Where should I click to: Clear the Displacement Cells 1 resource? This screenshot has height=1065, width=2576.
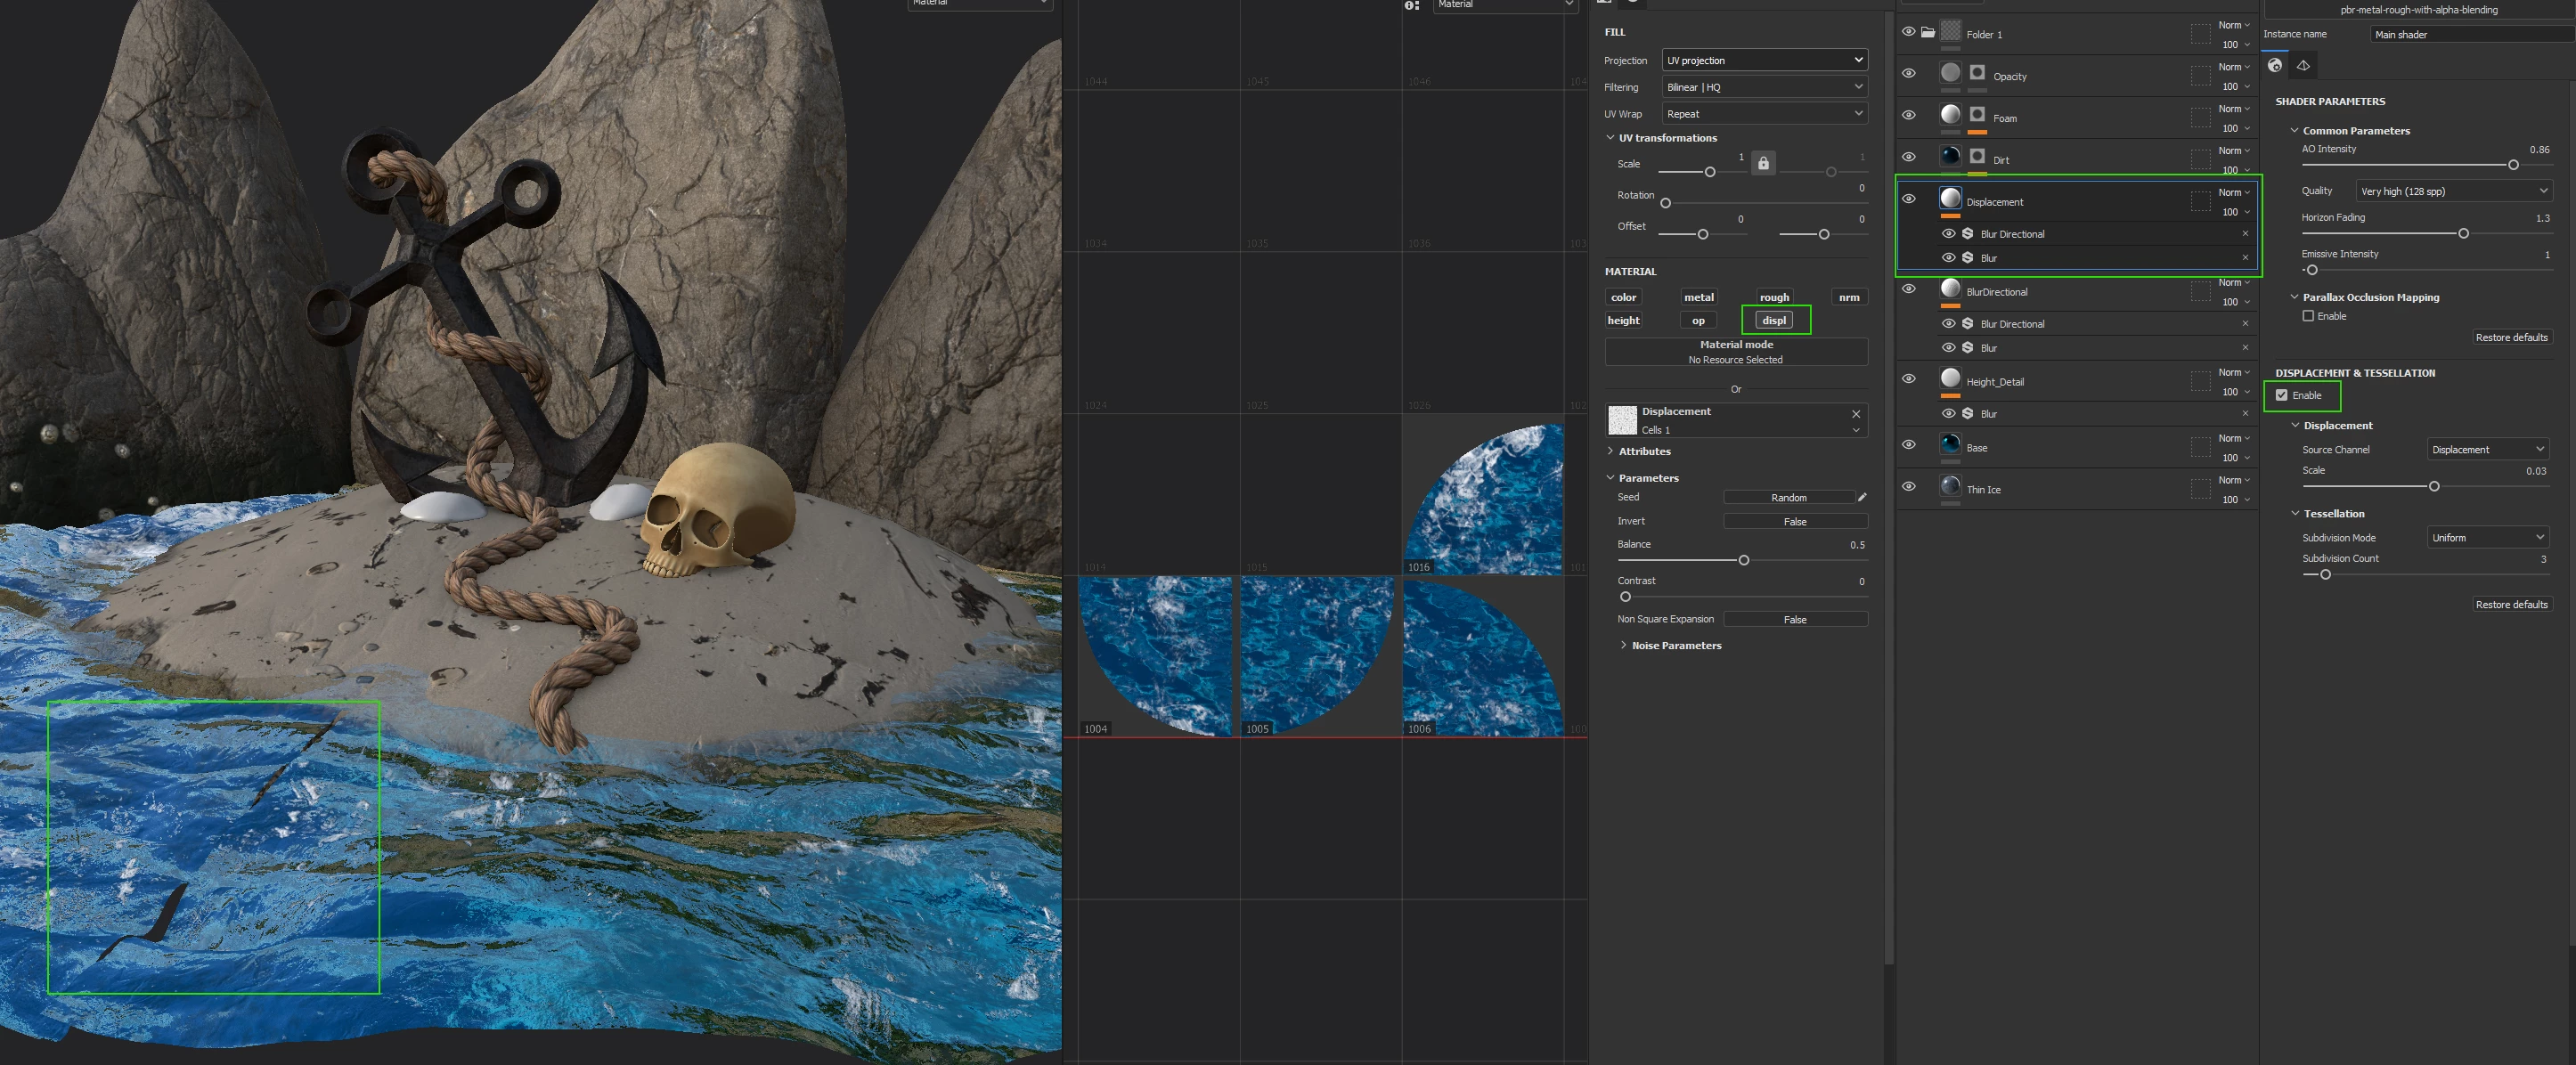[1856, 414]
